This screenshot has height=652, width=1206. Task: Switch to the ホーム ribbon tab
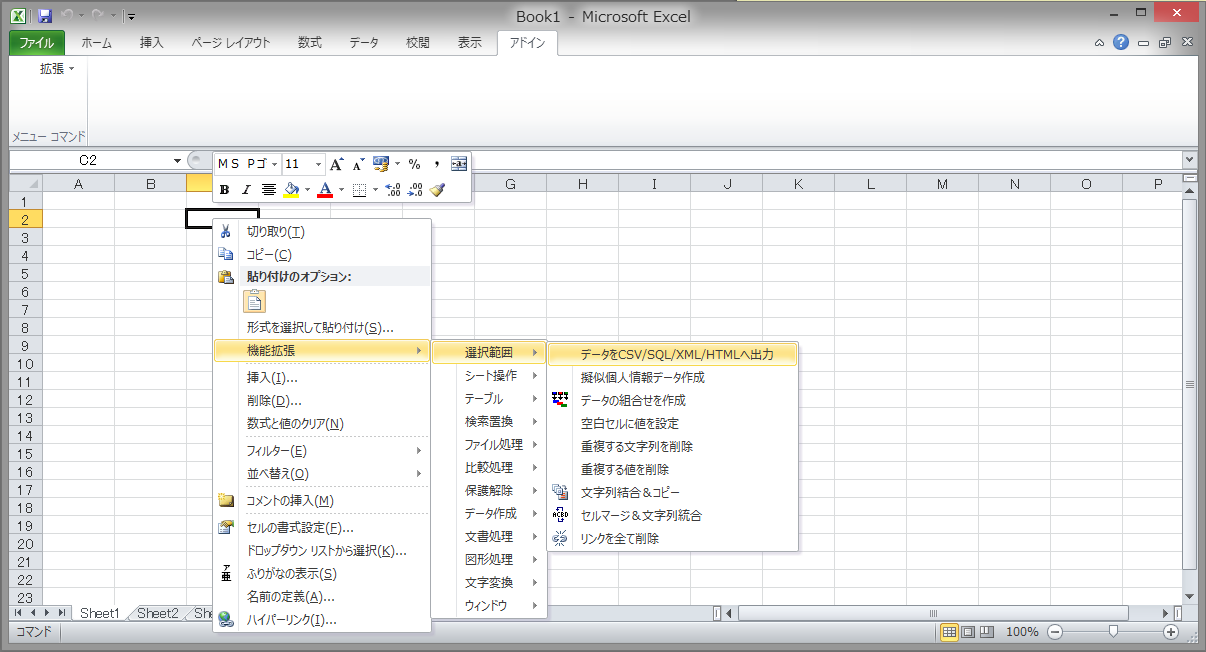click(x=96, y=43)
